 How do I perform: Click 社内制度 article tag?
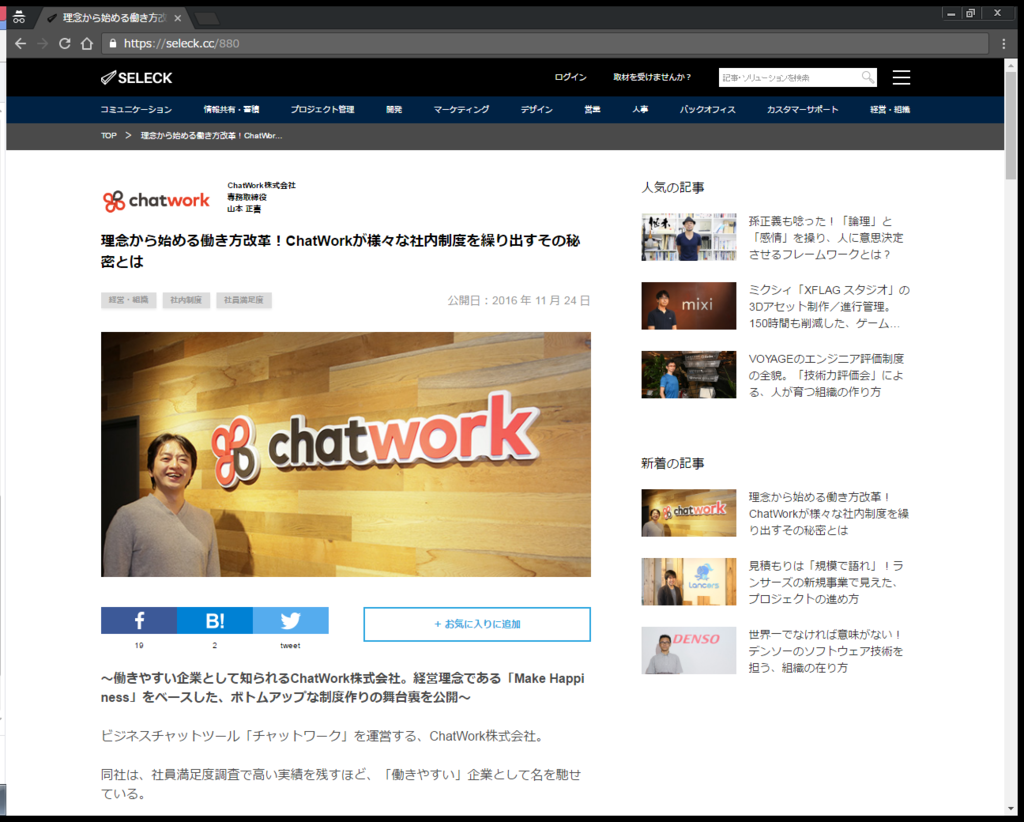[x=186, y=300]
